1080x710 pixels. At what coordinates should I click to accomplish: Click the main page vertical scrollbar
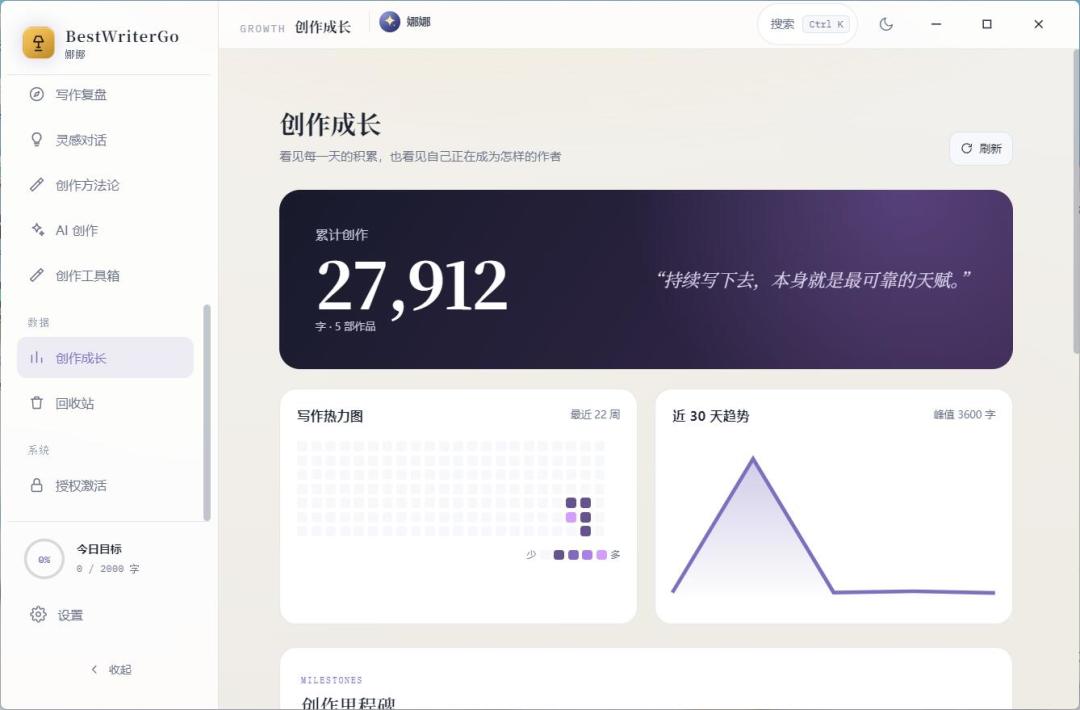(1077, 203)
